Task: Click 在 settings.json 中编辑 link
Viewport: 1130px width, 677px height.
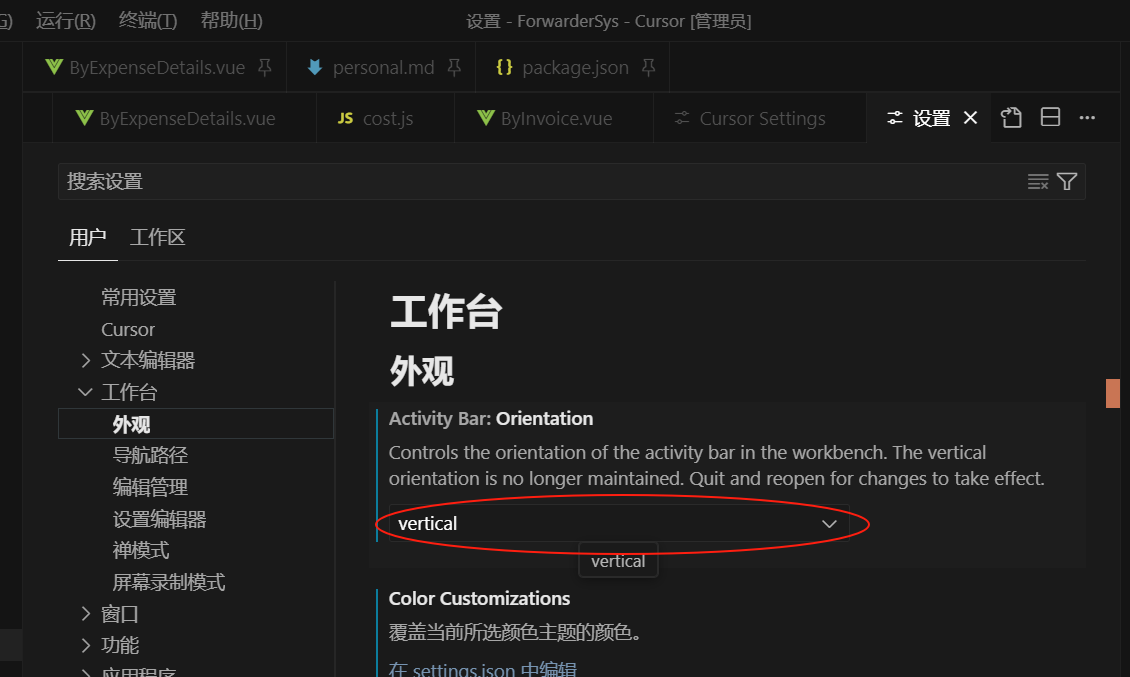Action: click(483, 670)
